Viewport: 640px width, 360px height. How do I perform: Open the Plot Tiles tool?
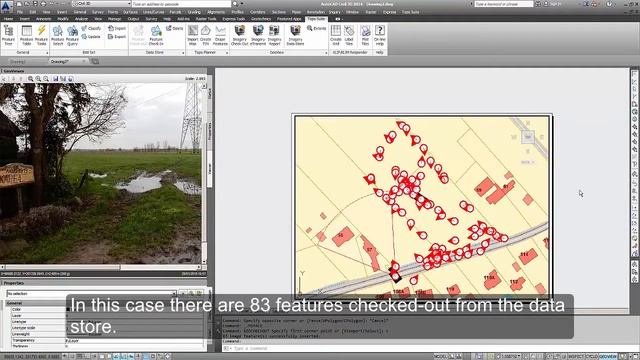(x=365, y=35)
